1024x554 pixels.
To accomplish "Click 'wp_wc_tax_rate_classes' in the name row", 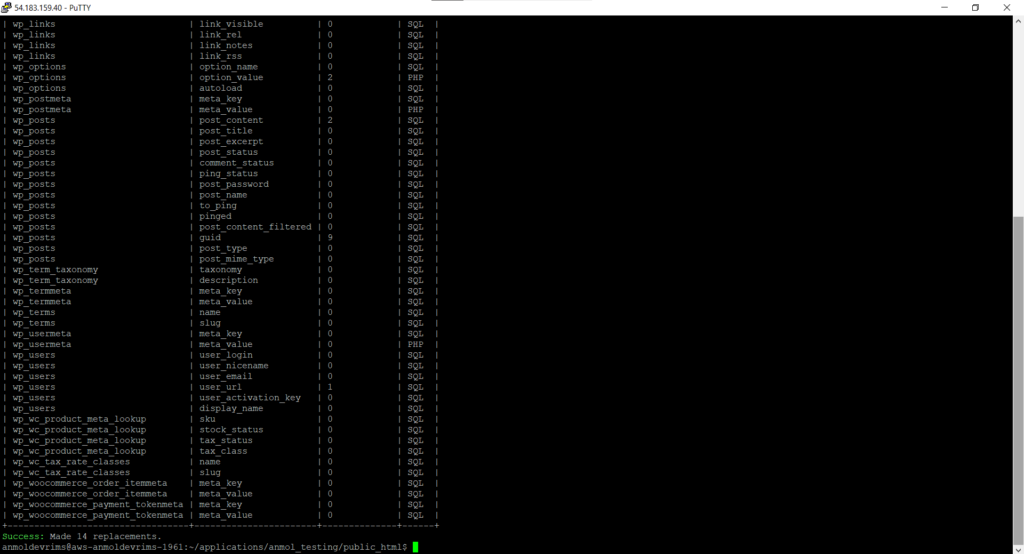I will pyautogui.click(x=71, y=462).
